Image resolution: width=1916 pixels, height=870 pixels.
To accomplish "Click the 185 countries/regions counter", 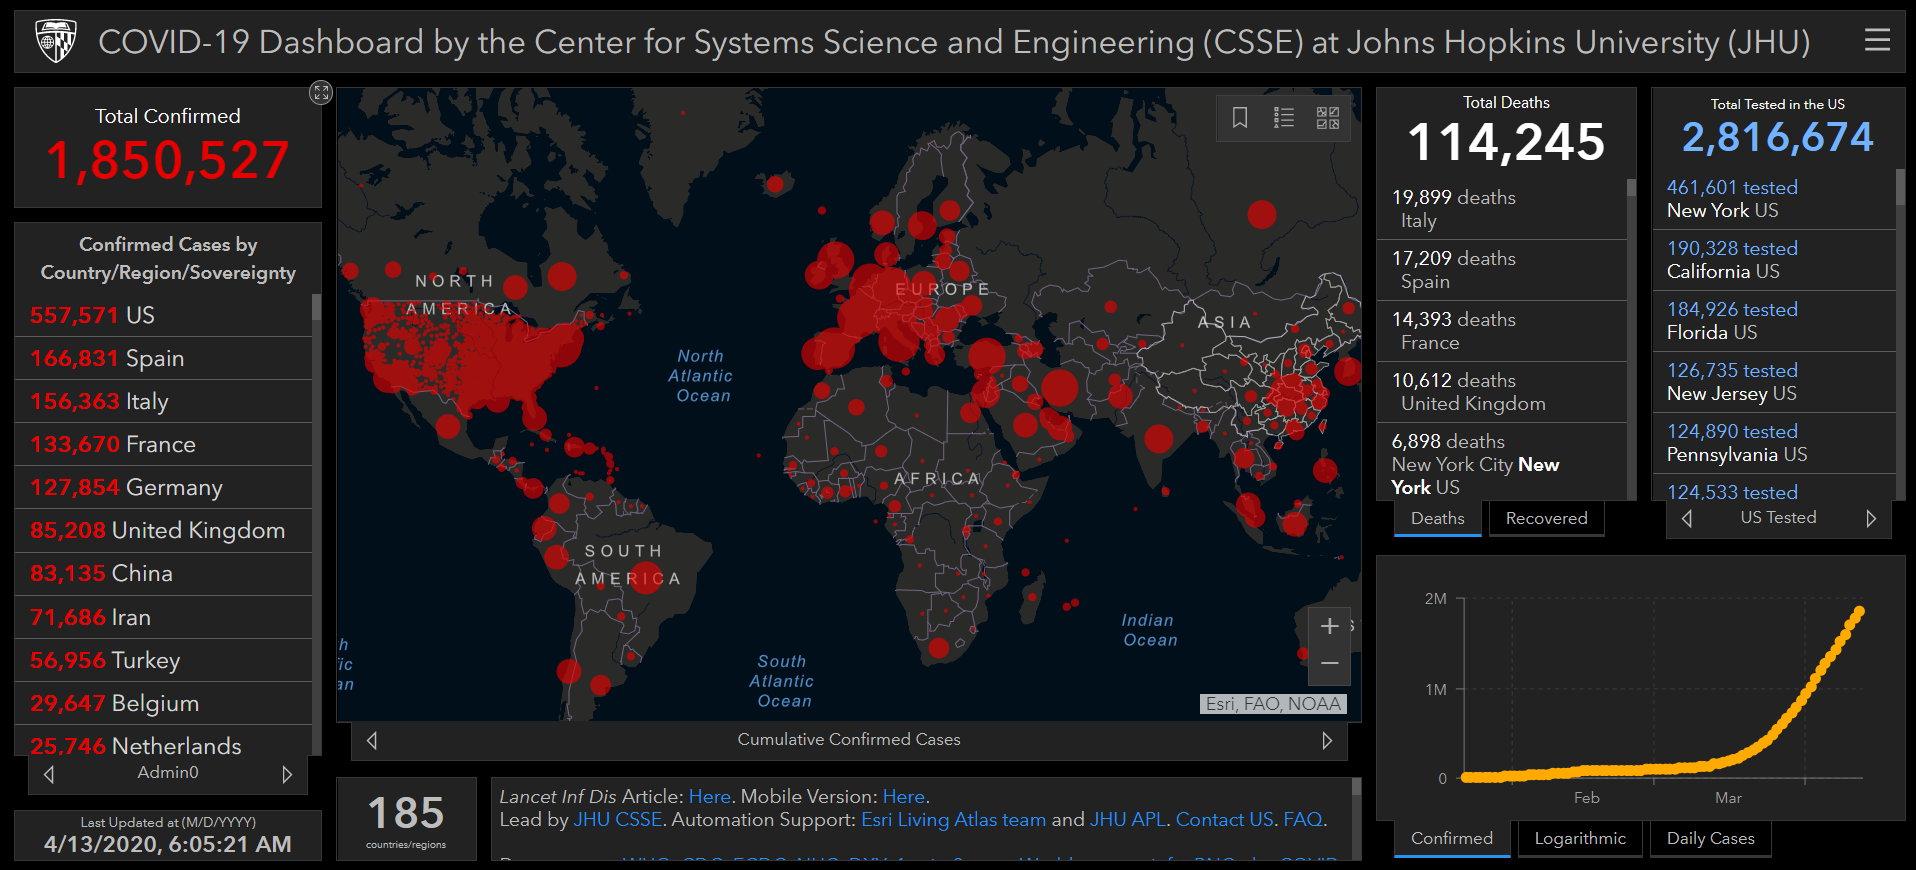I will click(x=406, y=819).
